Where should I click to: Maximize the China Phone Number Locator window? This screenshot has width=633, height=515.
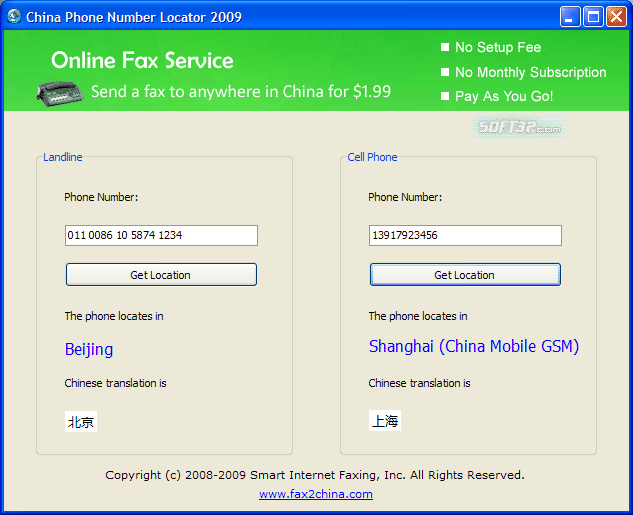[x=593, y=17]
